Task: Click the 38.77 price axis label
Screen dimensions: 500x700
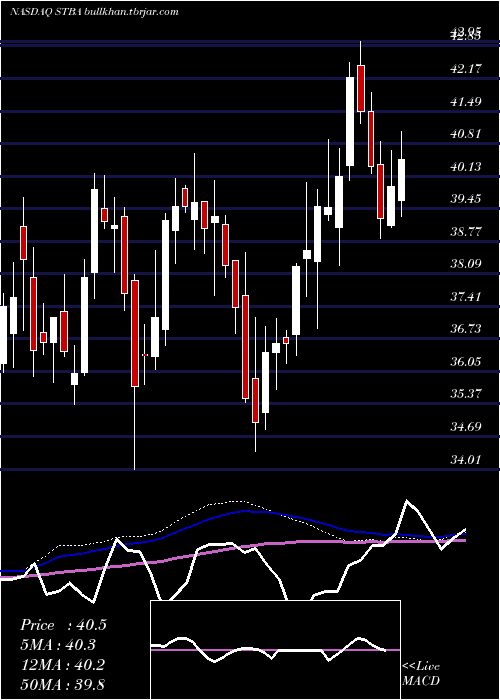Action: pos(466,231)
